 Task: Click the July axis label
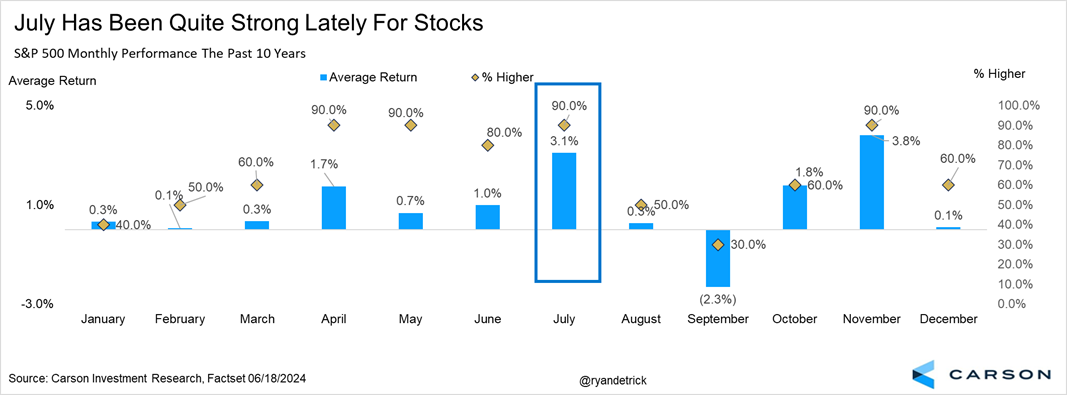(x=564, y=319)
